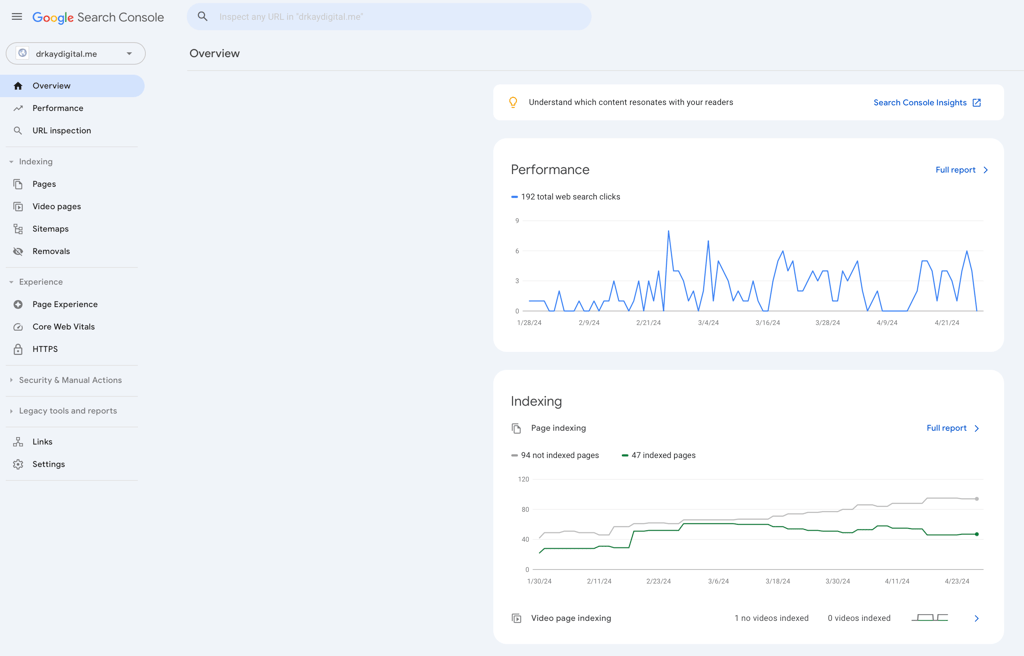The height and width of the screenshot is (656, 1024).
Task: Expand Legacy tools and reports section
Action: pyautogui.click(x=12, y=411)
